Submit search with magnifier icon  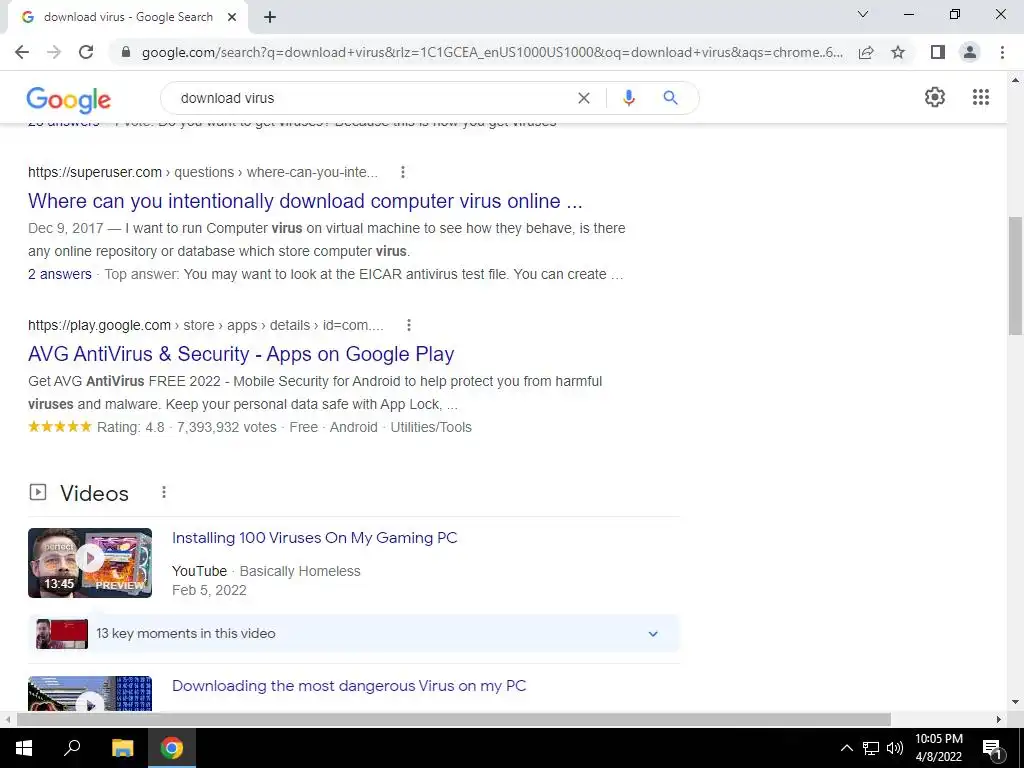670,98
